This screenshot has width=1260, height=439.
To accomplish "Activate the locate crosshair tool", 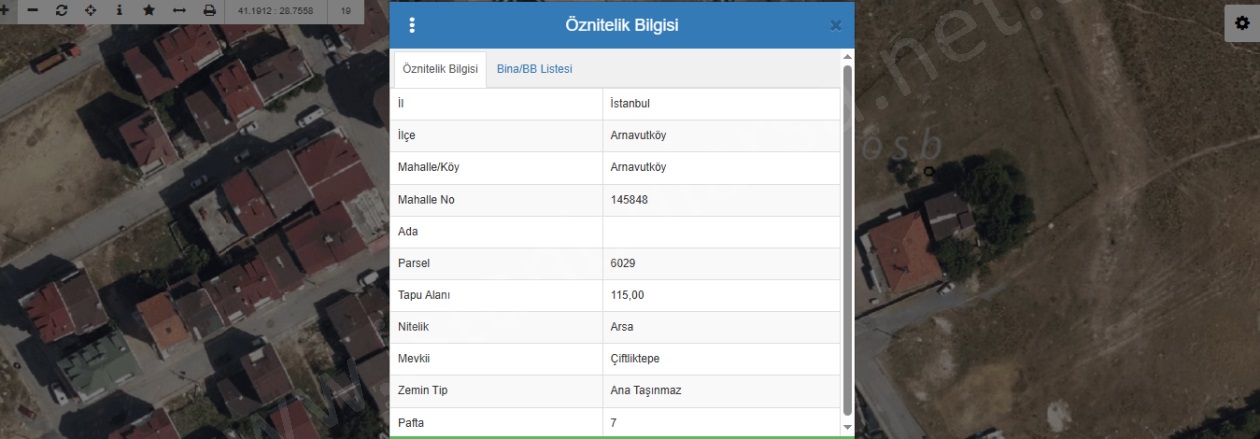I will 91,10.
